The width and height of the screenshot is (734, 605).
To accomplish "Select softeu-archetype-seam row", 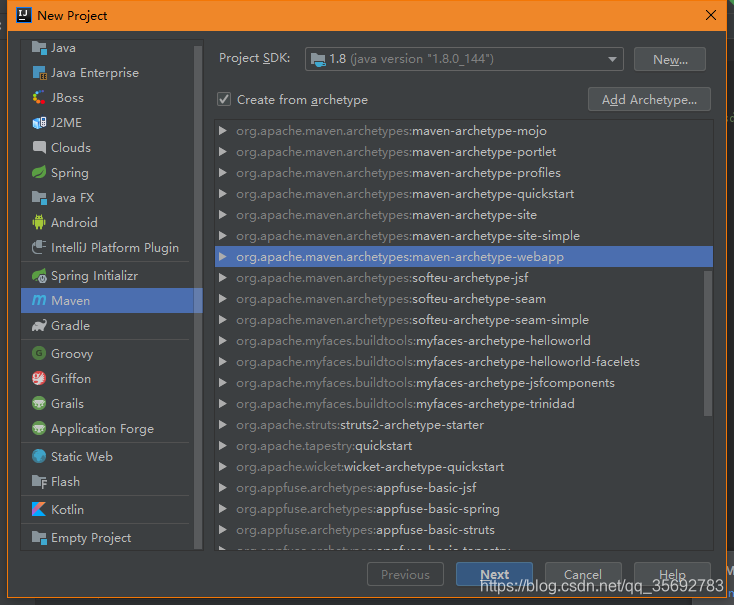I will (464, 299).
